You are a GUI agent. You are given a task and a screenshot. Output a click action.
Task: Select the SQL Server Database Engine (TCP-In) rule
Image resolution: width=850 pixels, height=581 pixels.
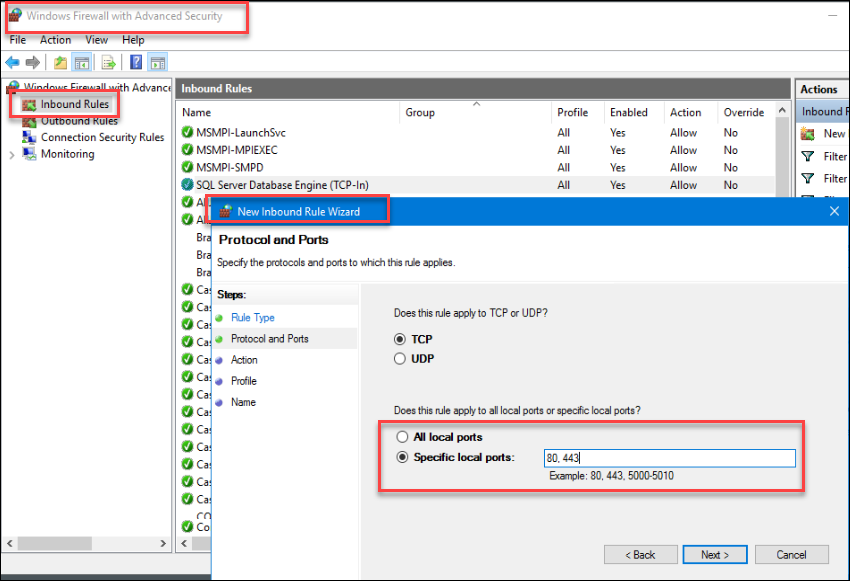[477, 184]
